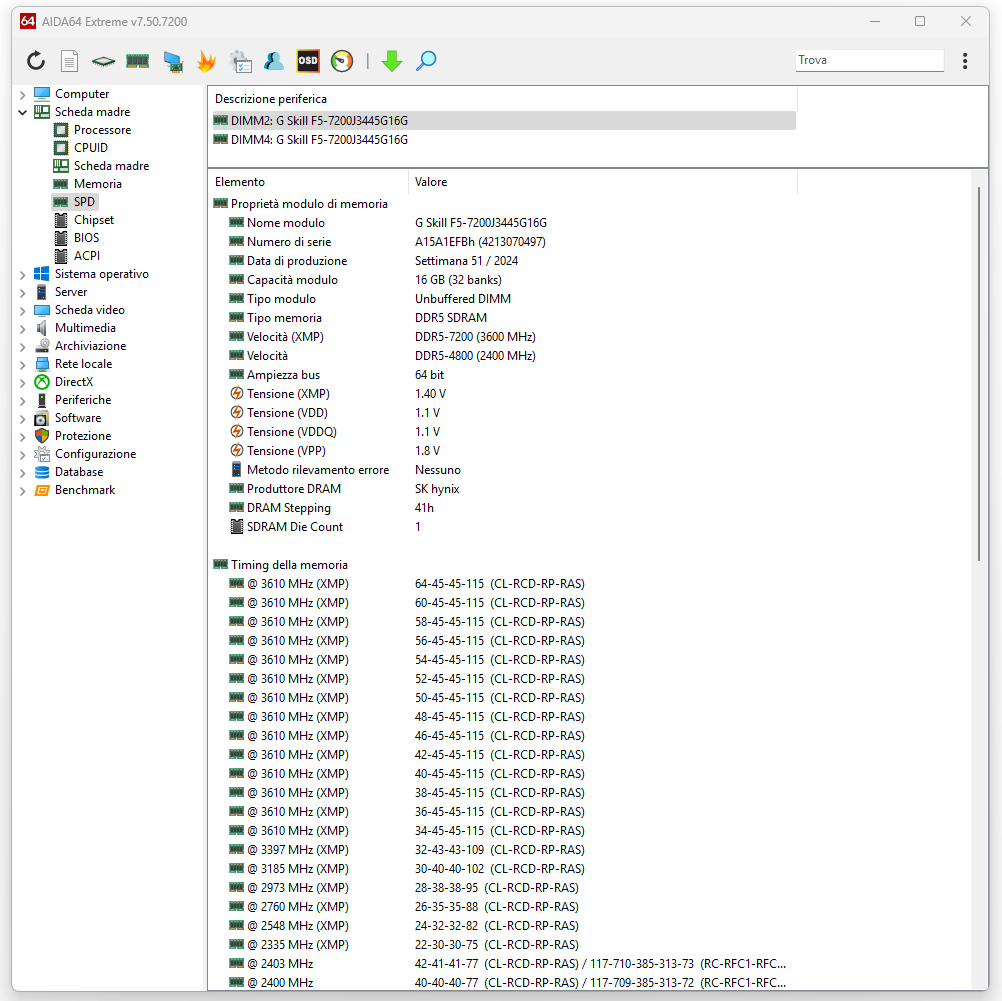Select the 2973 MHz (XMP) timing row

coord(504,888)
